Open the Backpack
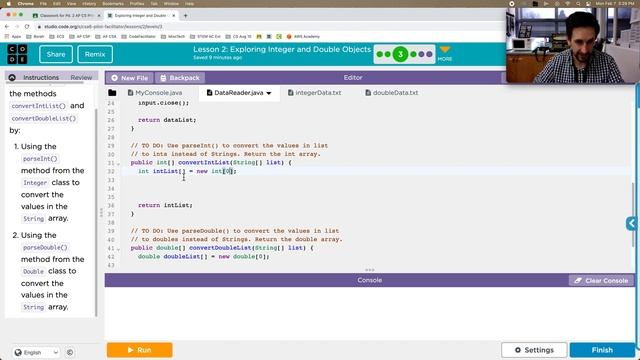The image size is (640, 360). 180,78
